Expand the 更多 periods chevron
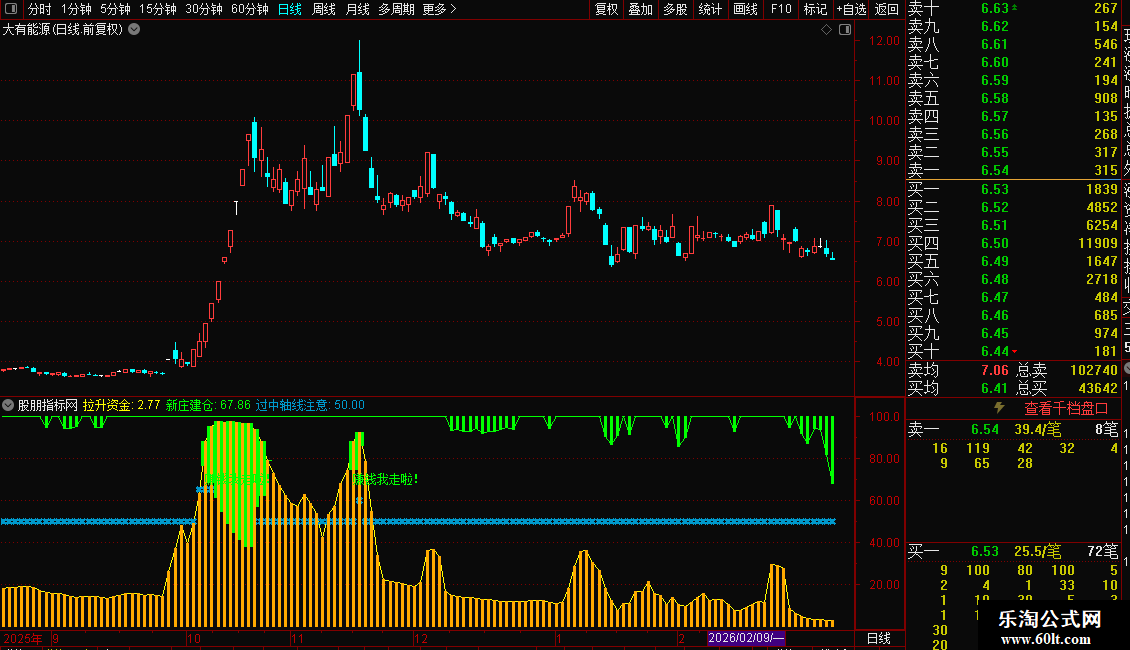Screen dimensions: 1130x650 pos(453,9)
